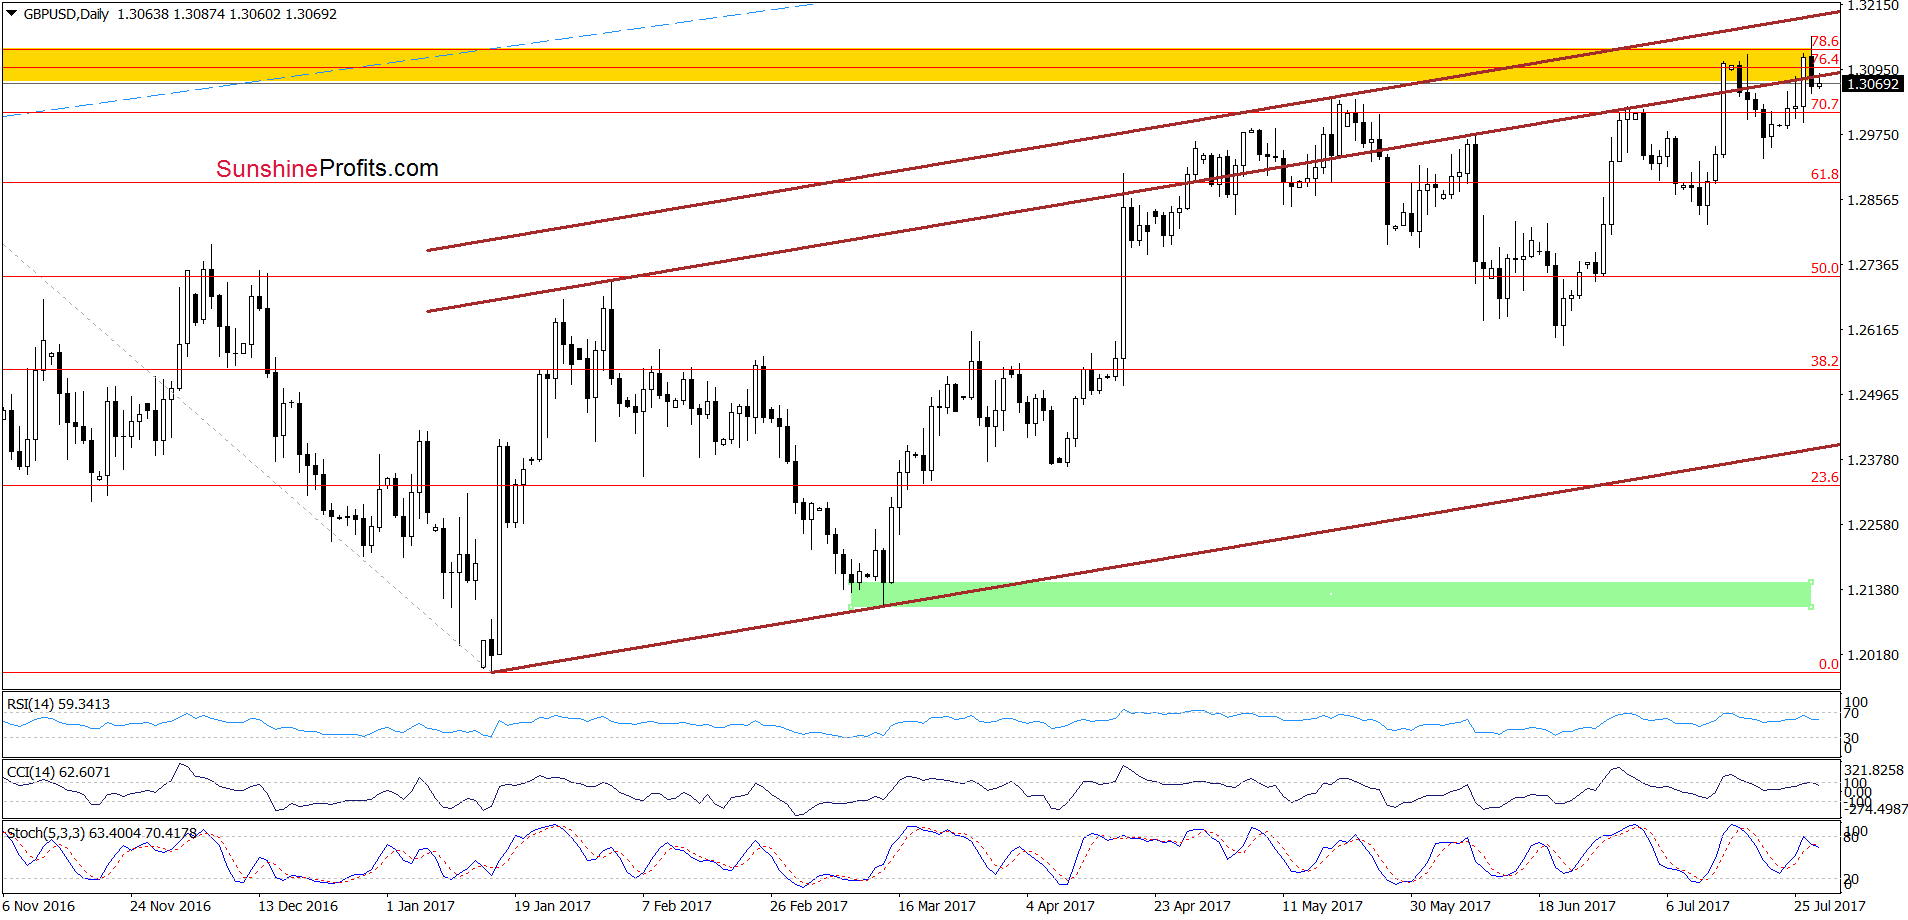Click the 30 May 2017 date label

(1450, 906)
